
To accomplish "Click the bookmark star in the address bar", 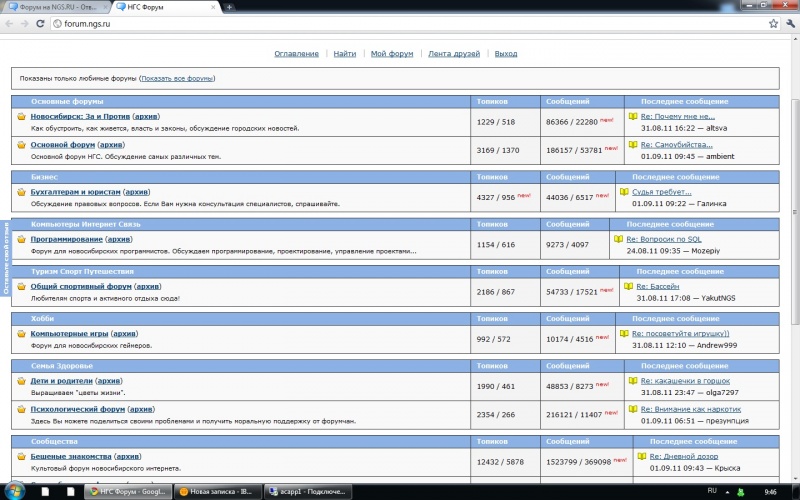I will pos(772,22).
